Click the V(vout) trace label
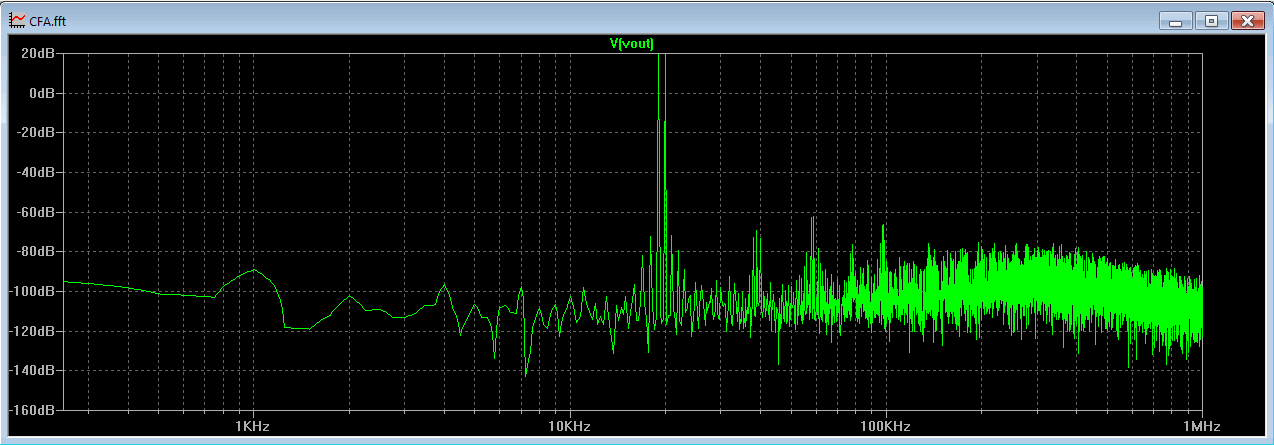The image size is (1274, 445). (632, 43)
